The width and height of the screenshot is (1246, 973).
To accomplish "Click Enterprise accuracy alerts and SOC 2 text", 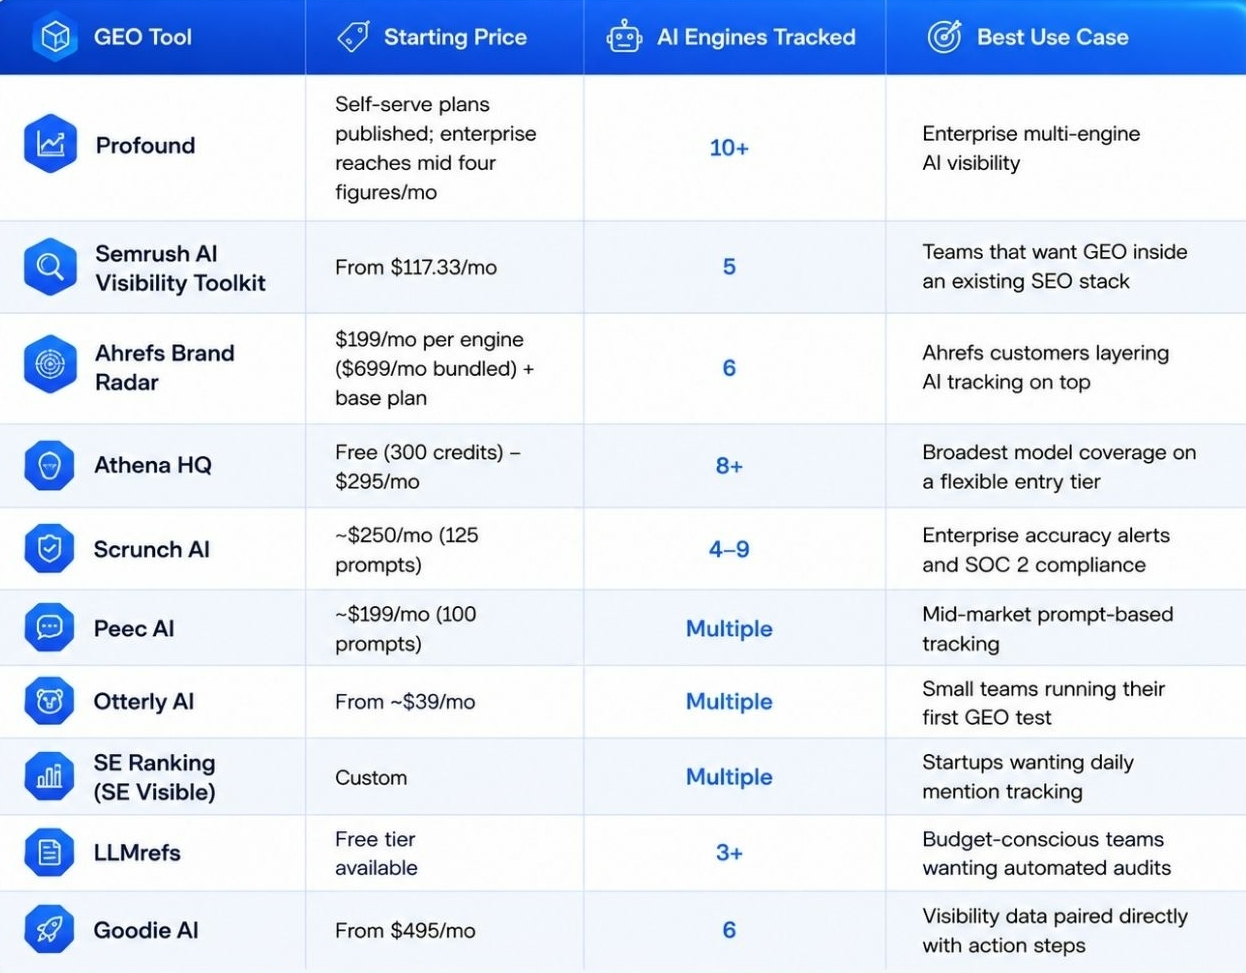I will tap(1046, 549).
